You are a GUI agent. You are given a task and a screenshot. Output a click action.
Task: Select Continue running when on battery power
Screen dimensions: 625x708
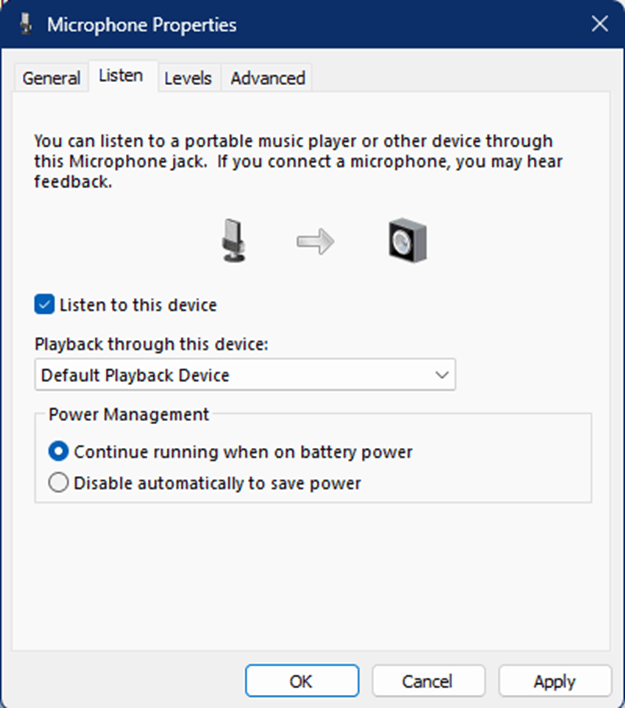(58, 452)
